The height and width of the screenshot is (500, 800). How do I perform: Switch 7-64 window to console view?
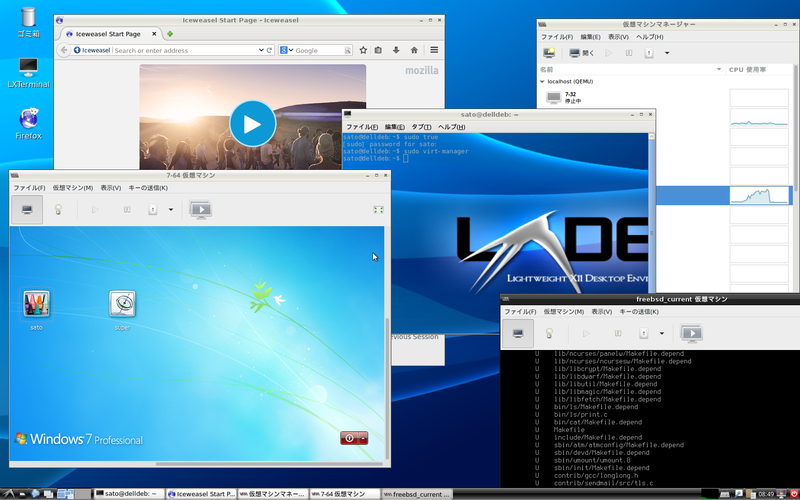point(27,210)
